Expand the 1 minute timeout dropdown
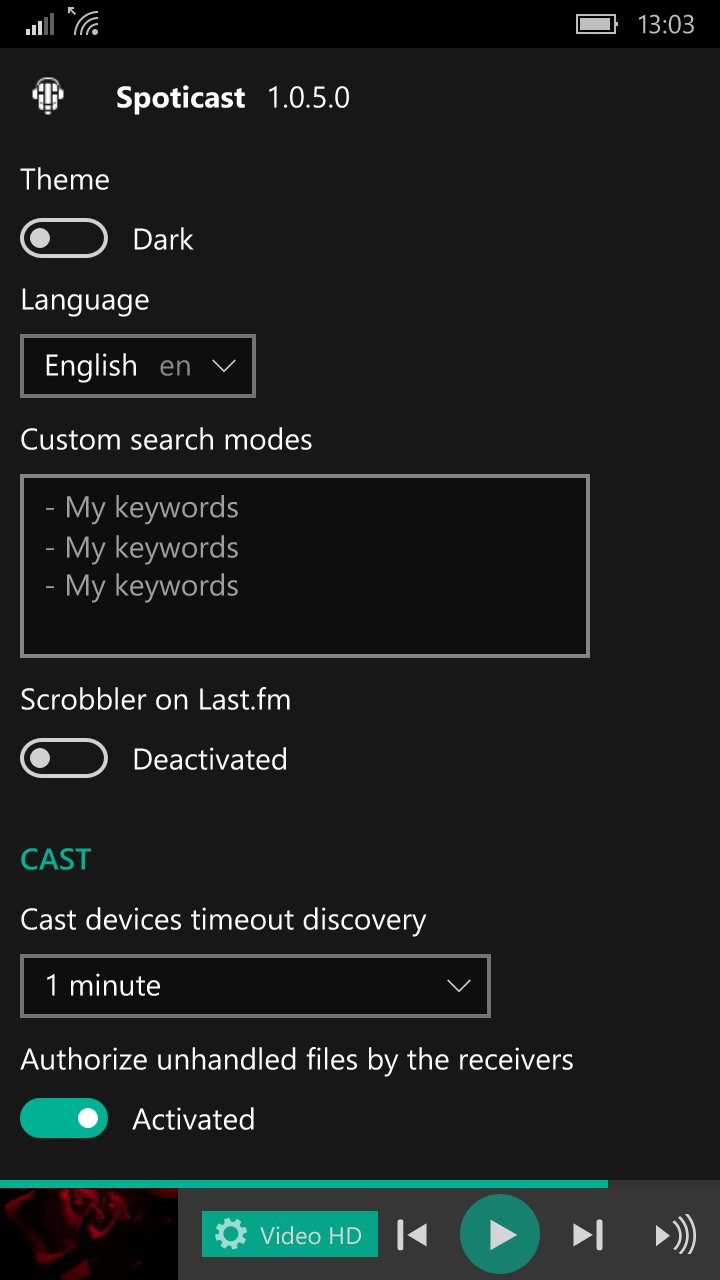Image resolution: width=720 pixels, height=1280 pixels. 255,986
